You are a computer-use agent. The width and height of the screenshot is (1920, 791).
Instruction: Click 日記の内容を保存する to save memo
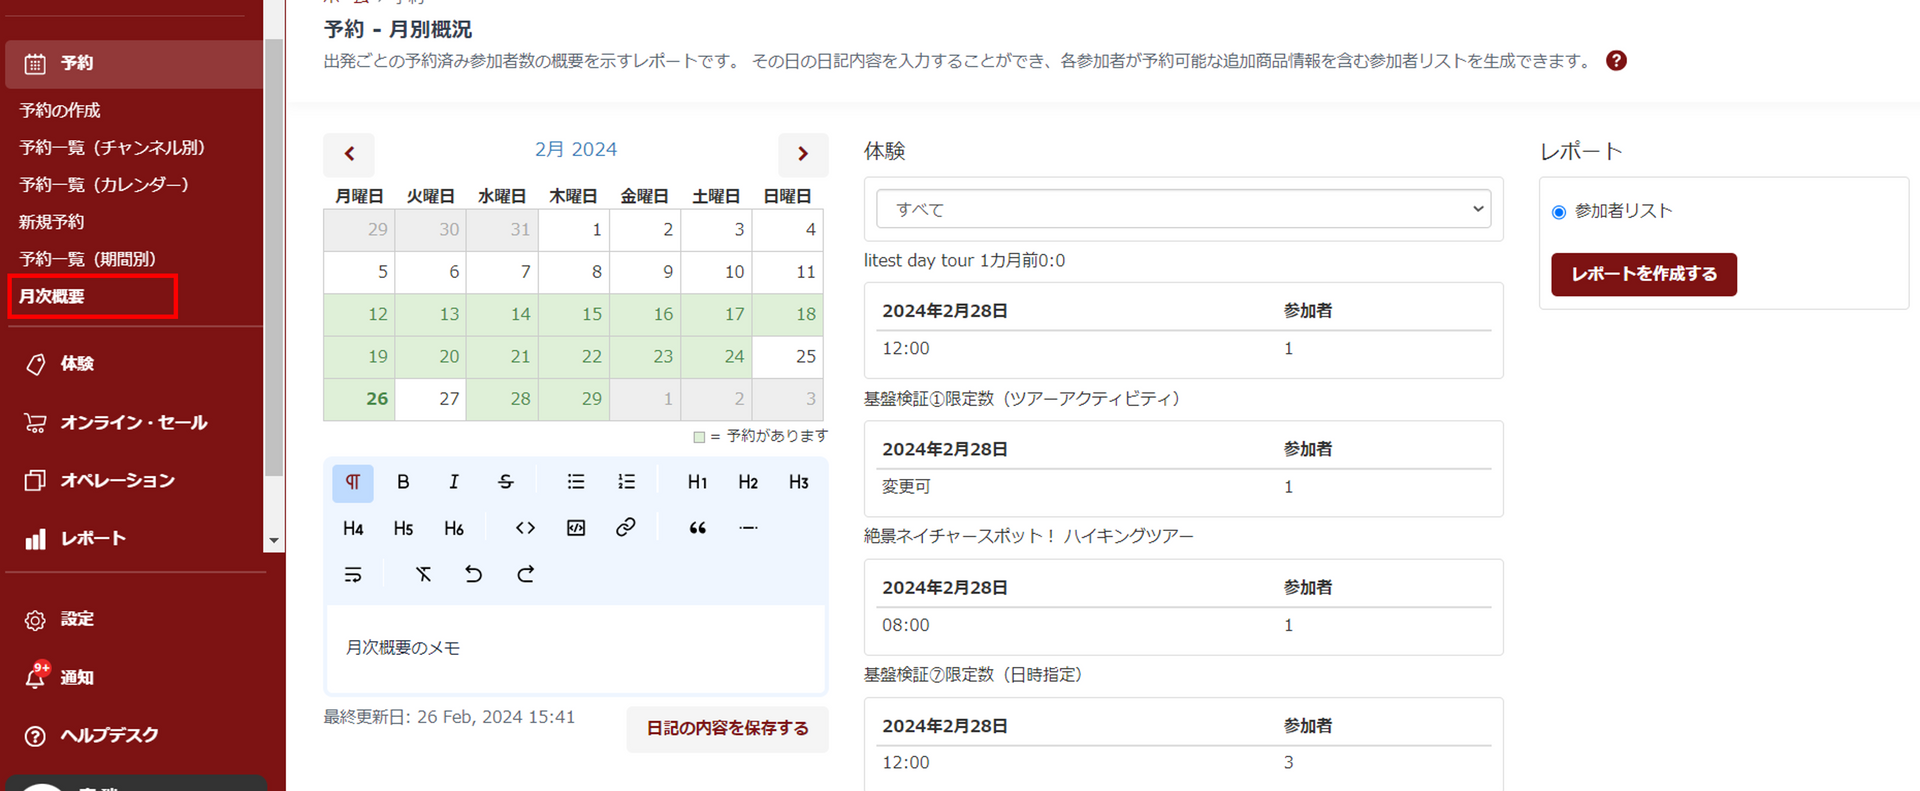727,728
